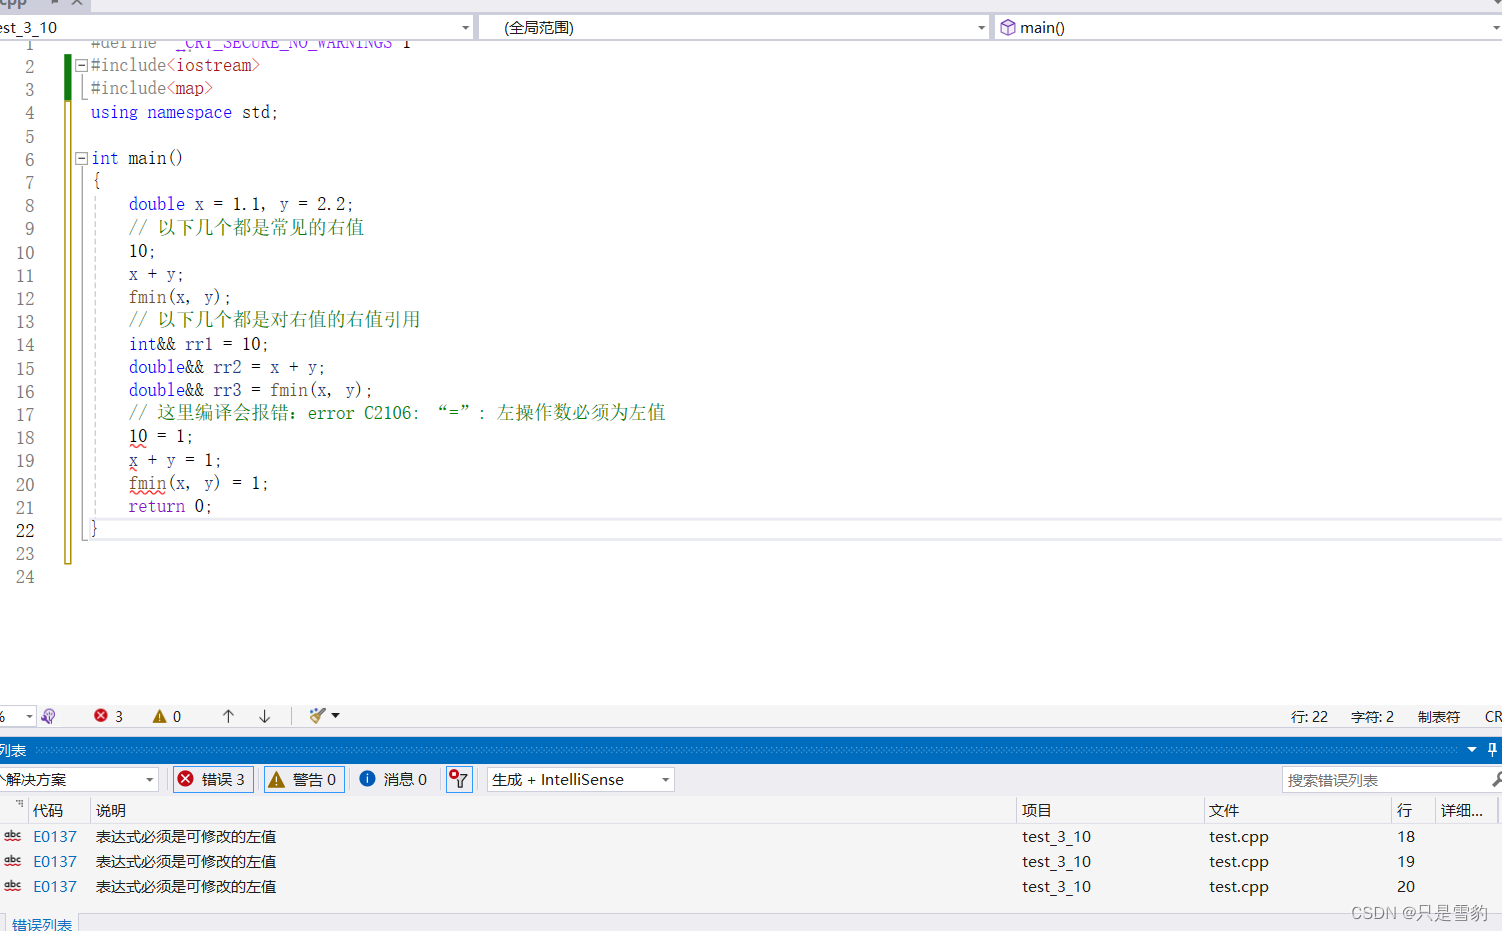The width and height of the screenshot is (1502, 931).
Task: Open the main() member navigation dropdown
Action: 1248,27
